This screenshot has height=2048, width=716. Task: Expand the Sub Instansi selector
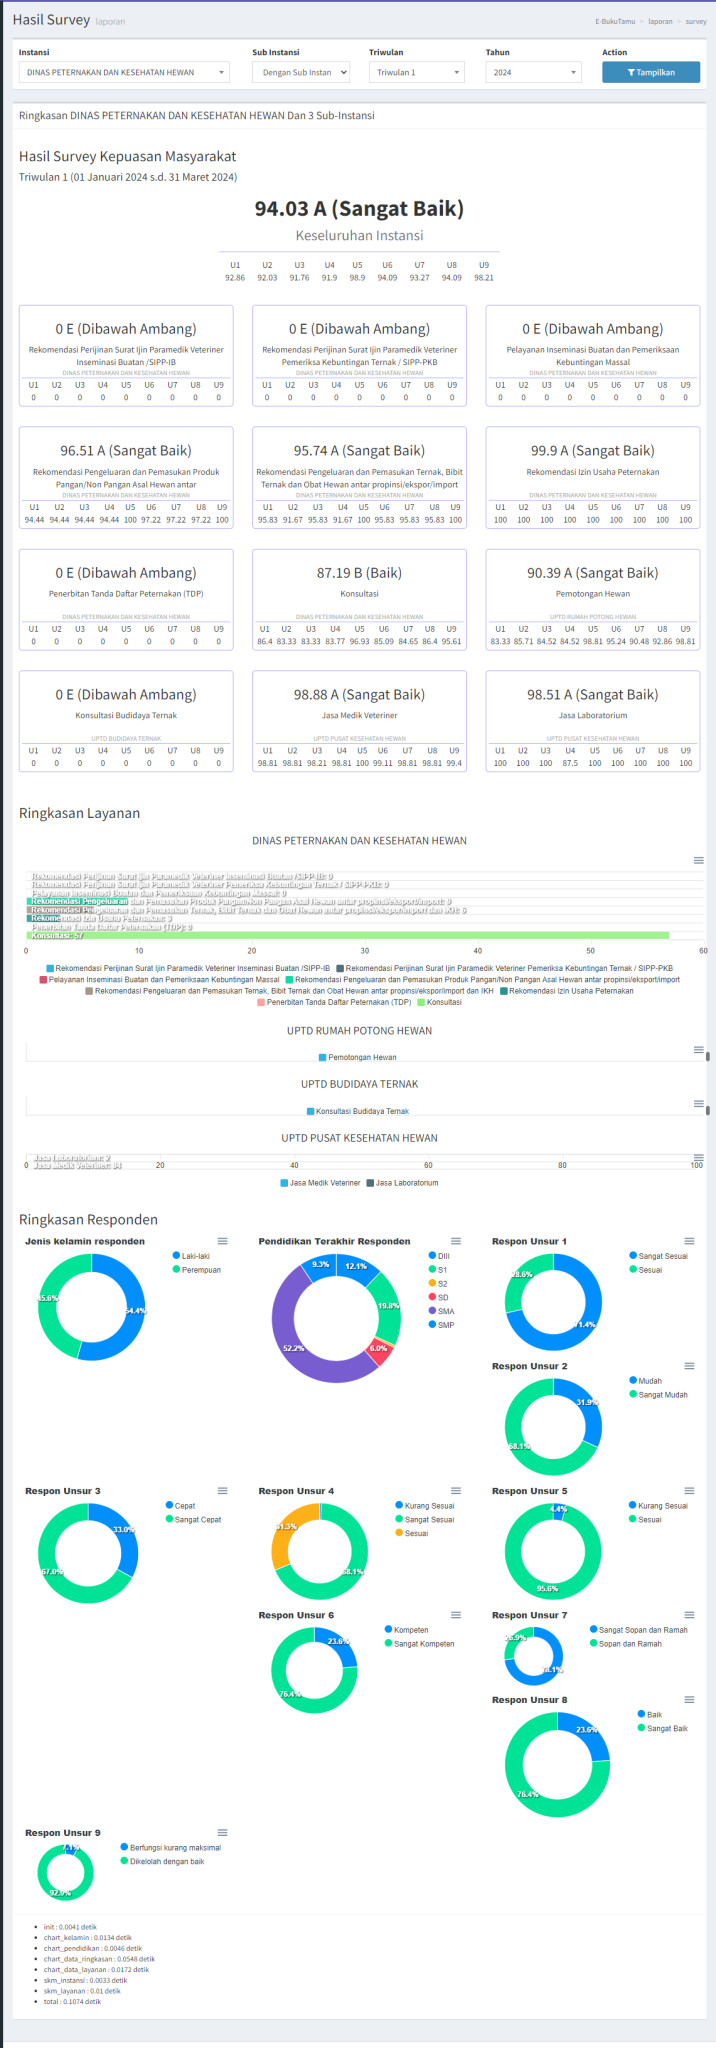301,72
